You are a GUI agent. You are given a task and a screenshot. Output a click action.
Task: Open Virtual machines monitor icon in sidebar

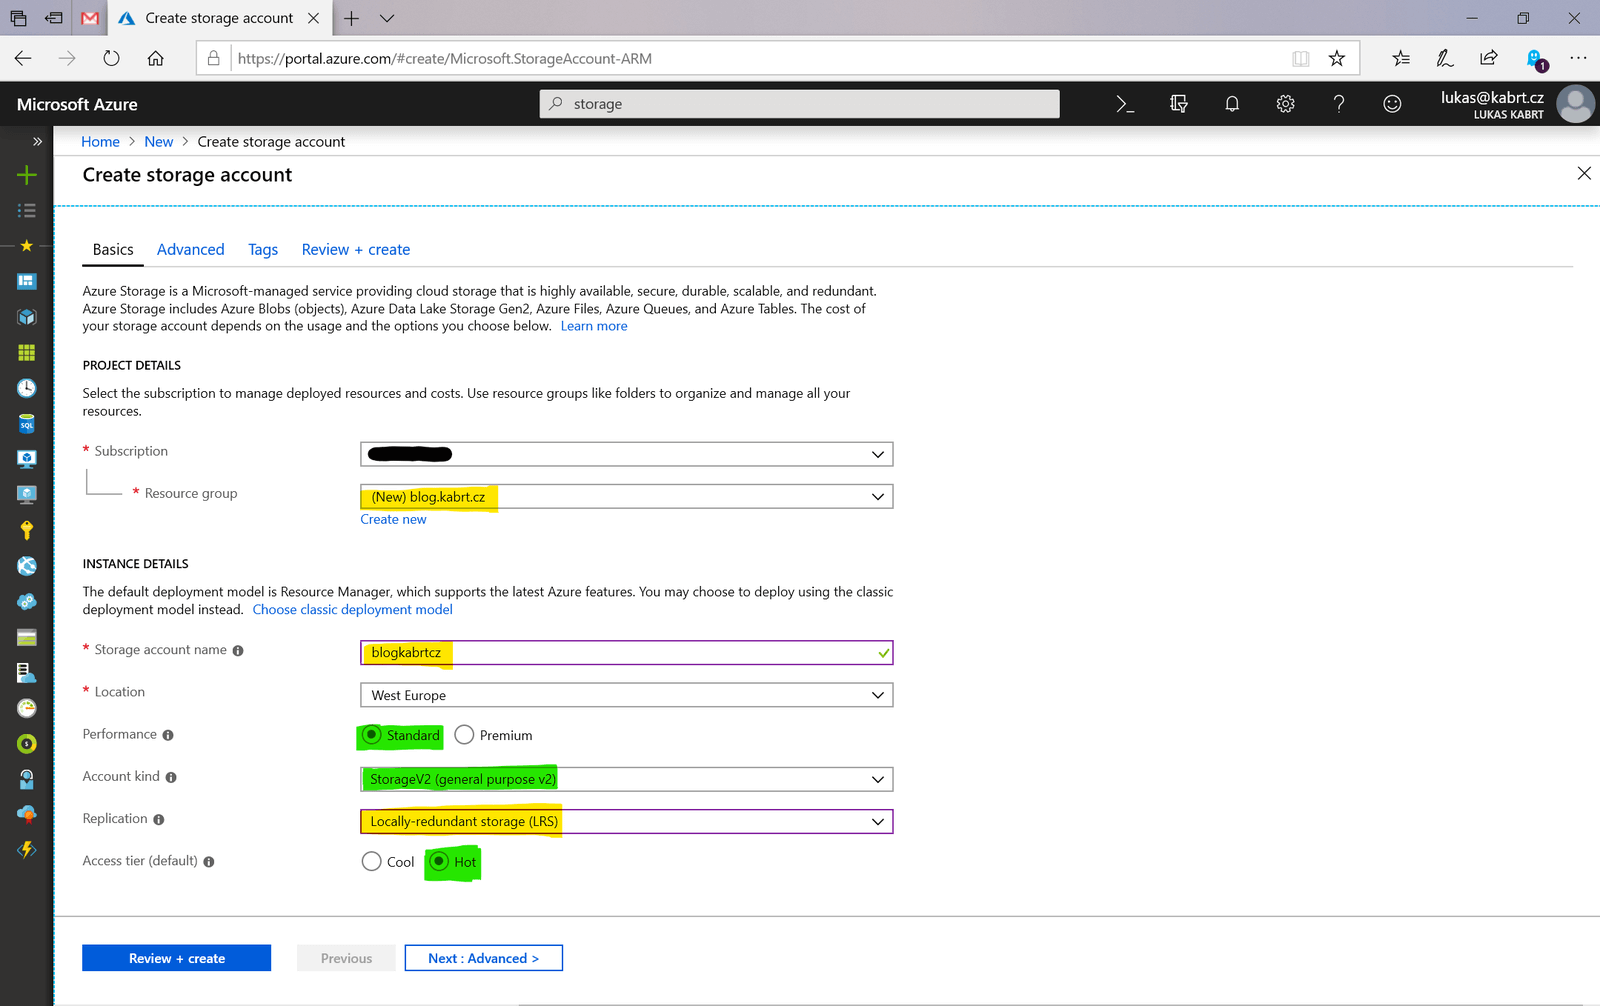pos(27,459)
